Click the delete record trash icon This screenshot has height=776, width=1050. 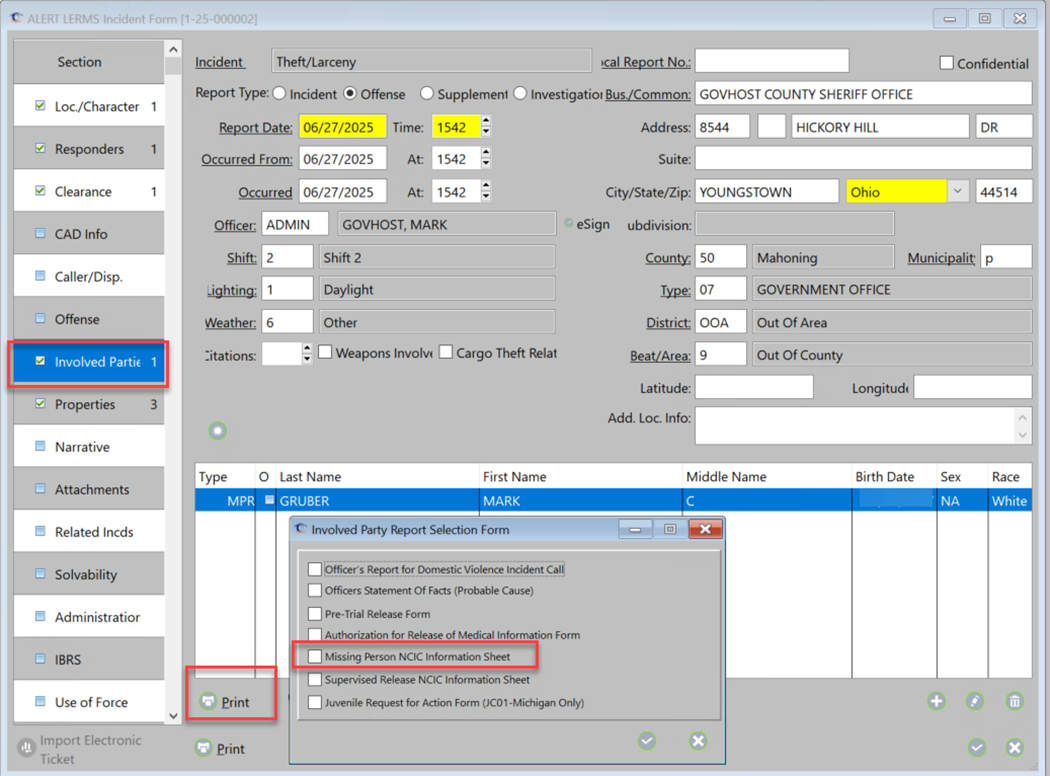click(1014, 702)
